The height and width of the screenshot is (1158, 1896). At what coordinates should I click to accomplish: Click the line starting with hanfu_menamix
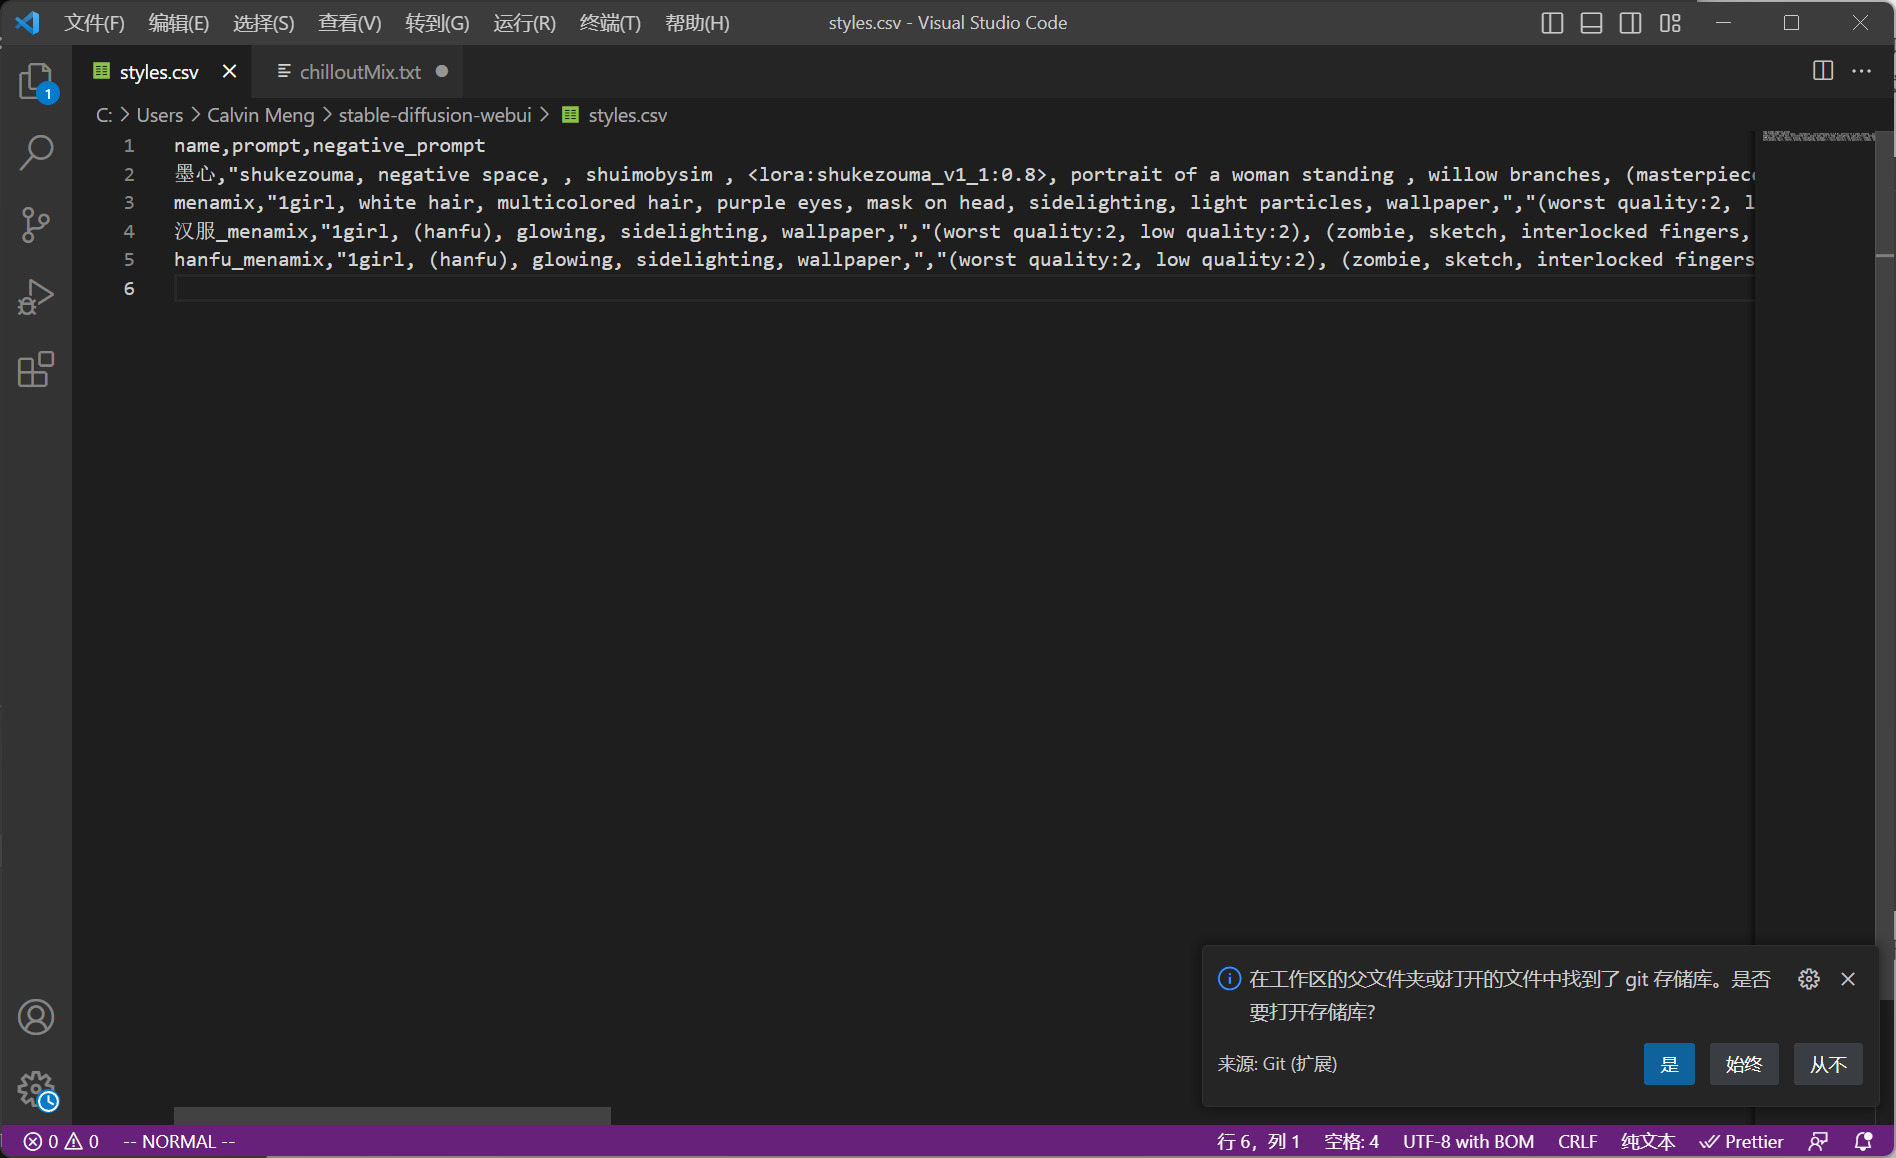tap(964, 260)
